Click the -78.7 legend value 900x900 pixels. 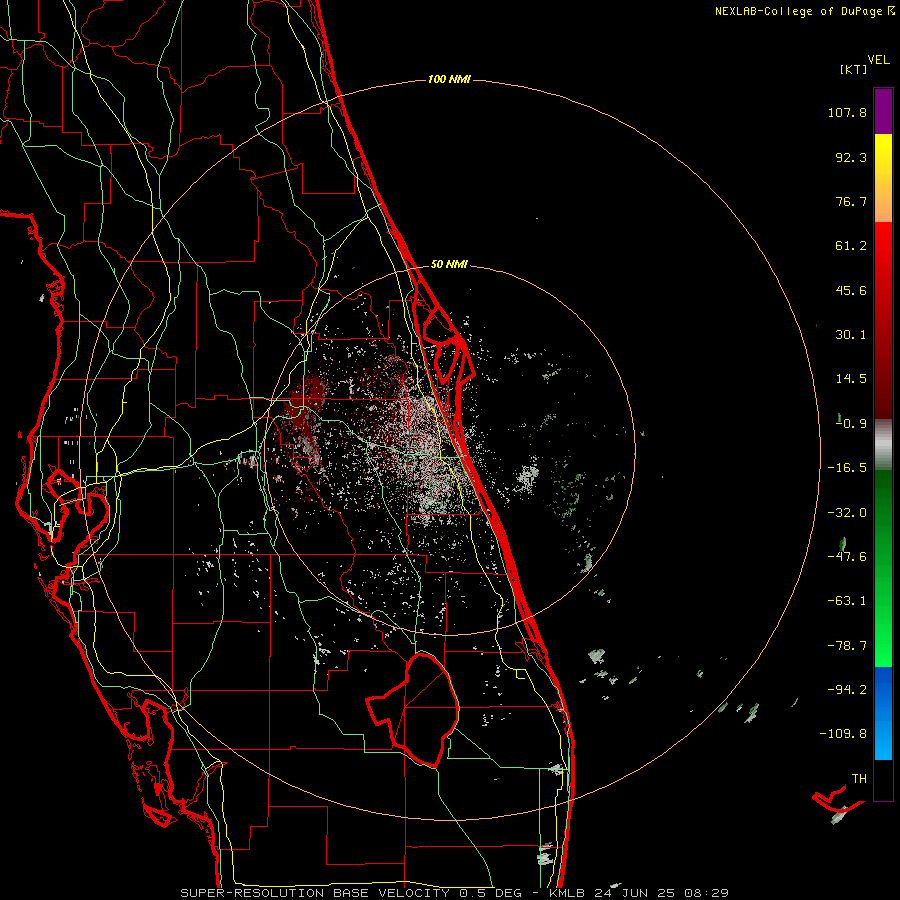coord(847,646)
